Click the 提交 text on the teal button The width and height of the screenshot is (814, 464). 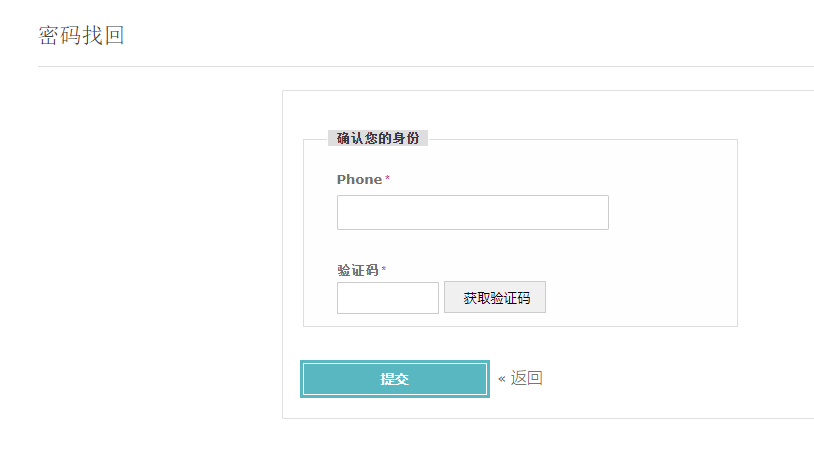coord(395,379)
